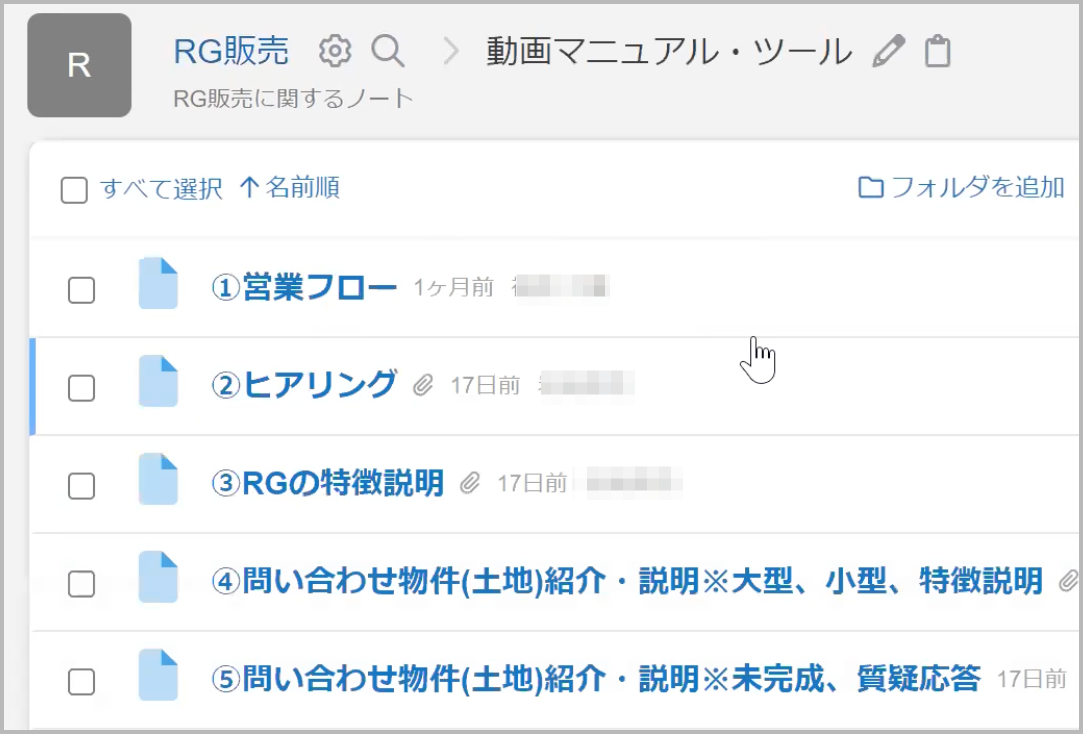
Task: Open the RG販売 notebook link
Action: pos(231,51)
